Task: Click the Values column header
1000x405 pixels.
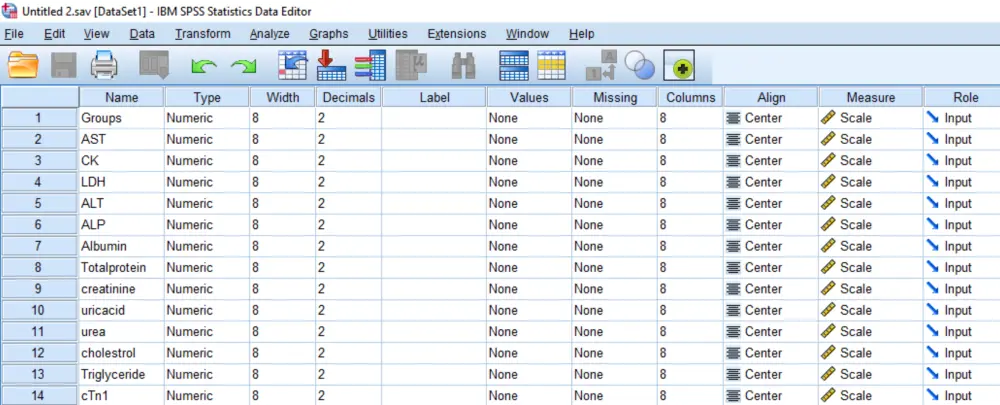Action: point(529,98)
